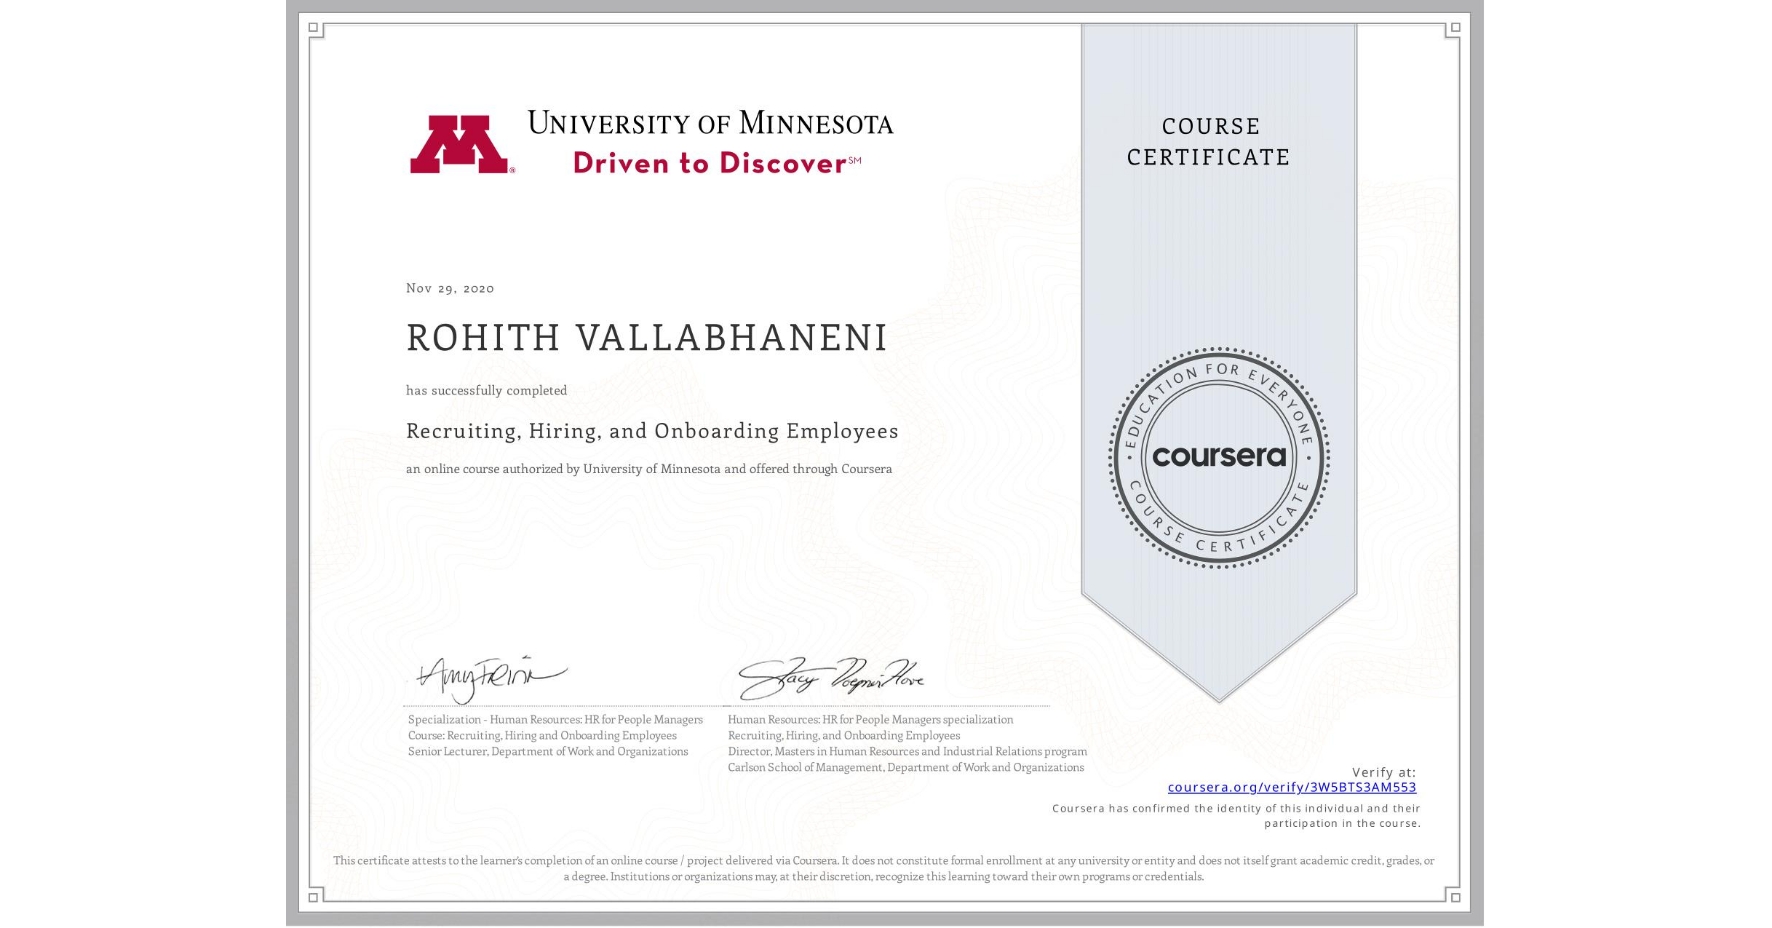Click the name ROHITH VALLABHANENI
The height and width of the screenshot is (928, 1772).
[646, 338]
